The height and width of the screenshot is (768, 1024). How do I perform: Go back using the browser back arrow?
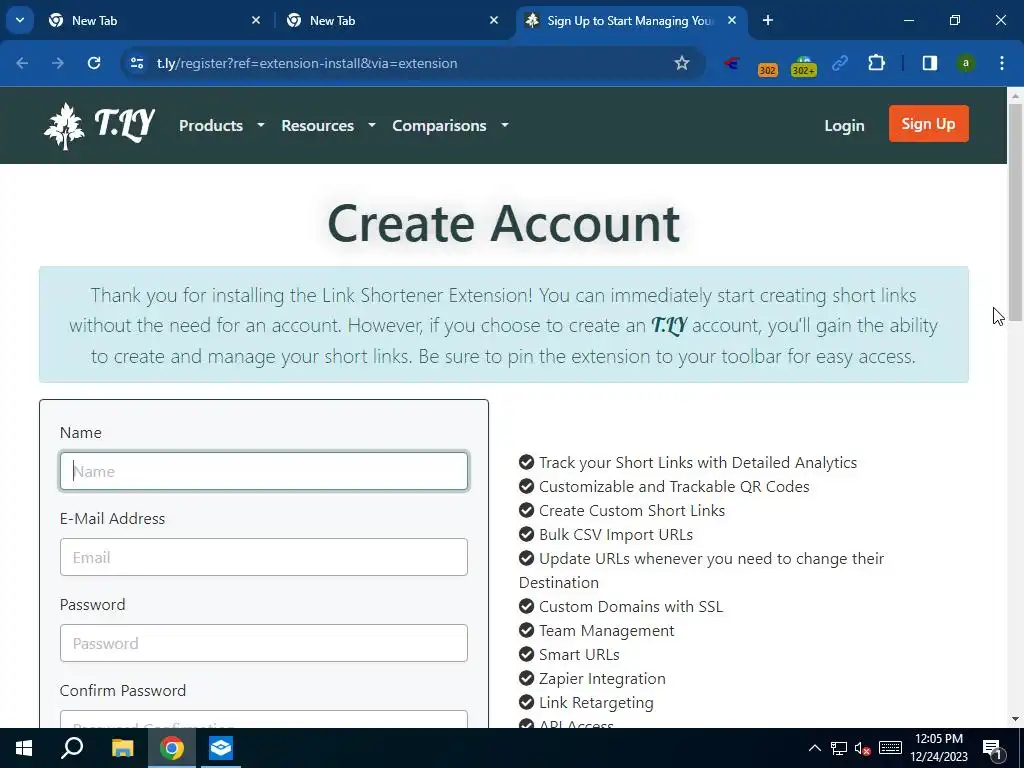coord(22,63)
